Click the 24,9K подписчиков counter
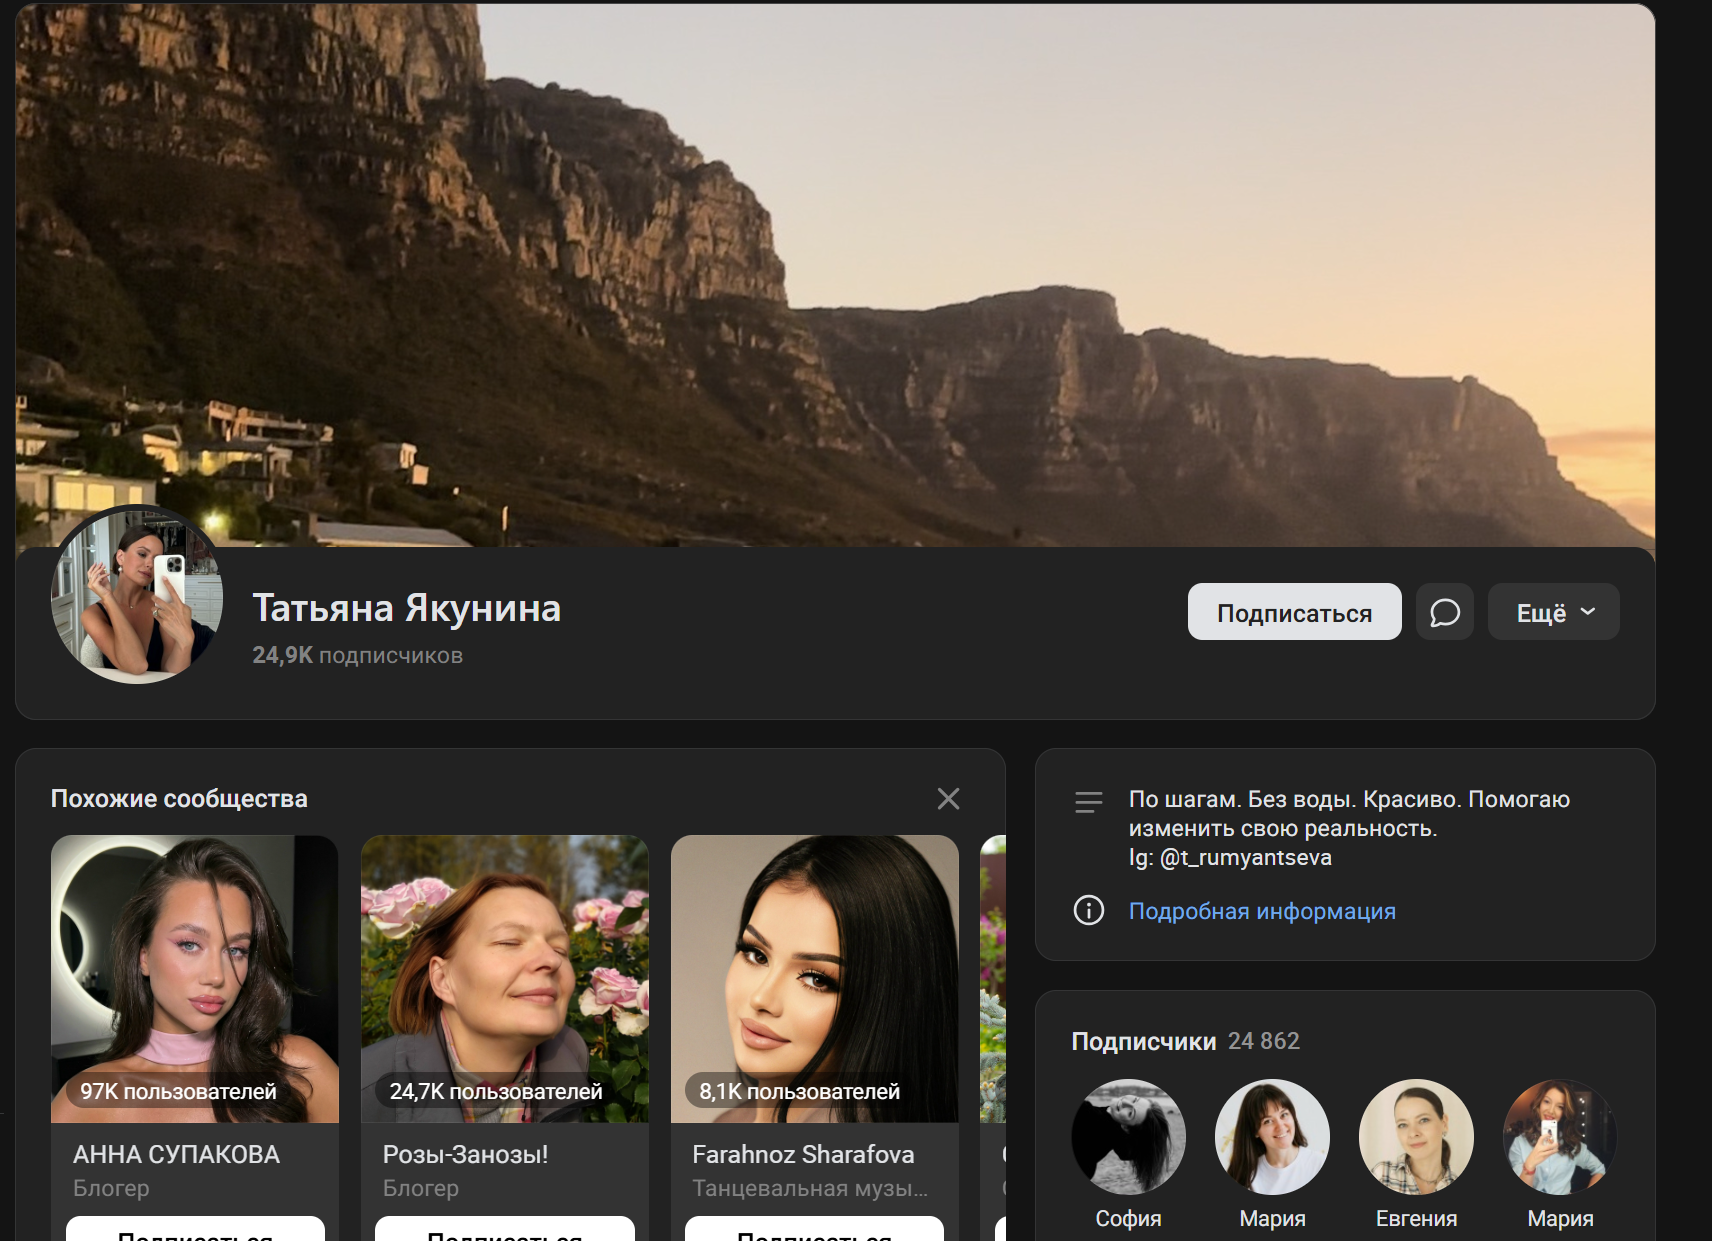1712x1241 pixels. tap(357, 655)
